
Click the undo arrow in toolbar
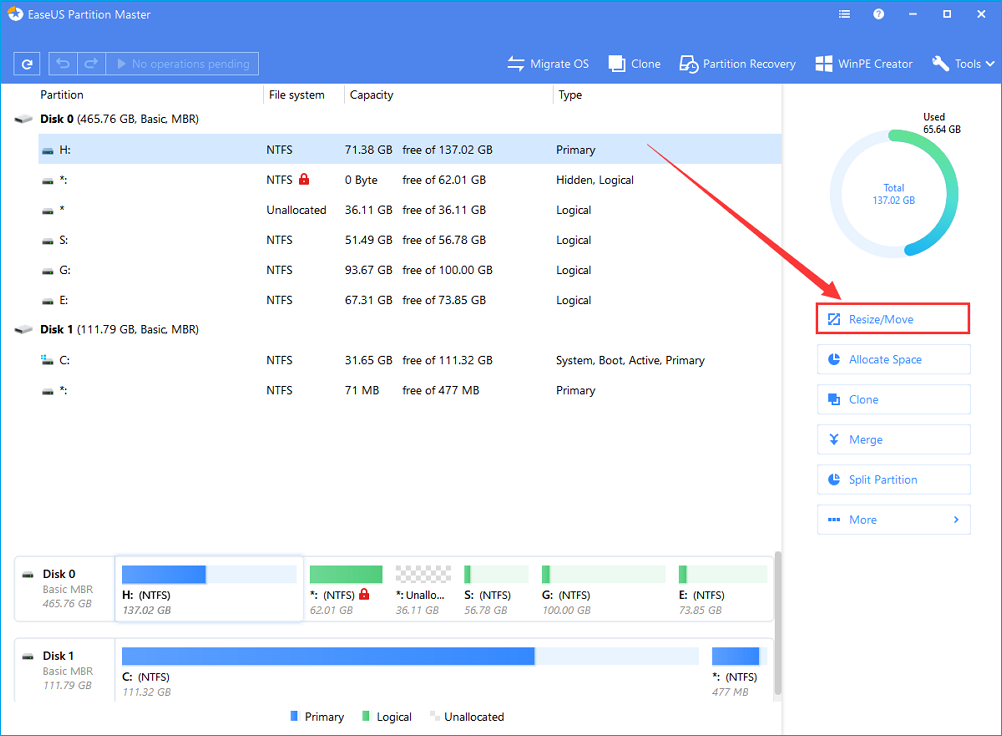coord(63,64)
